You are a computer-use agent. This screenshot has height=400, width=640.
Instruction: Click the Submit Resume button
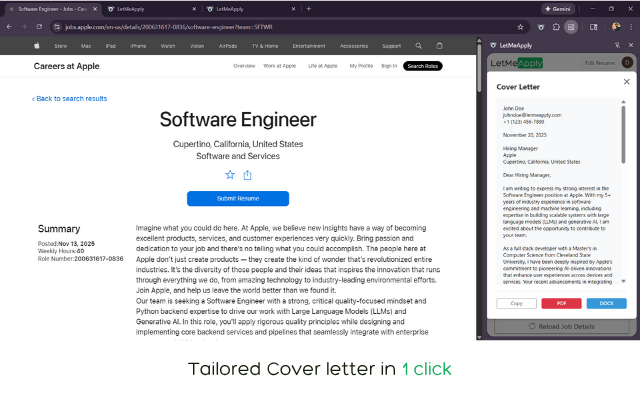click(x=238, y=198)
